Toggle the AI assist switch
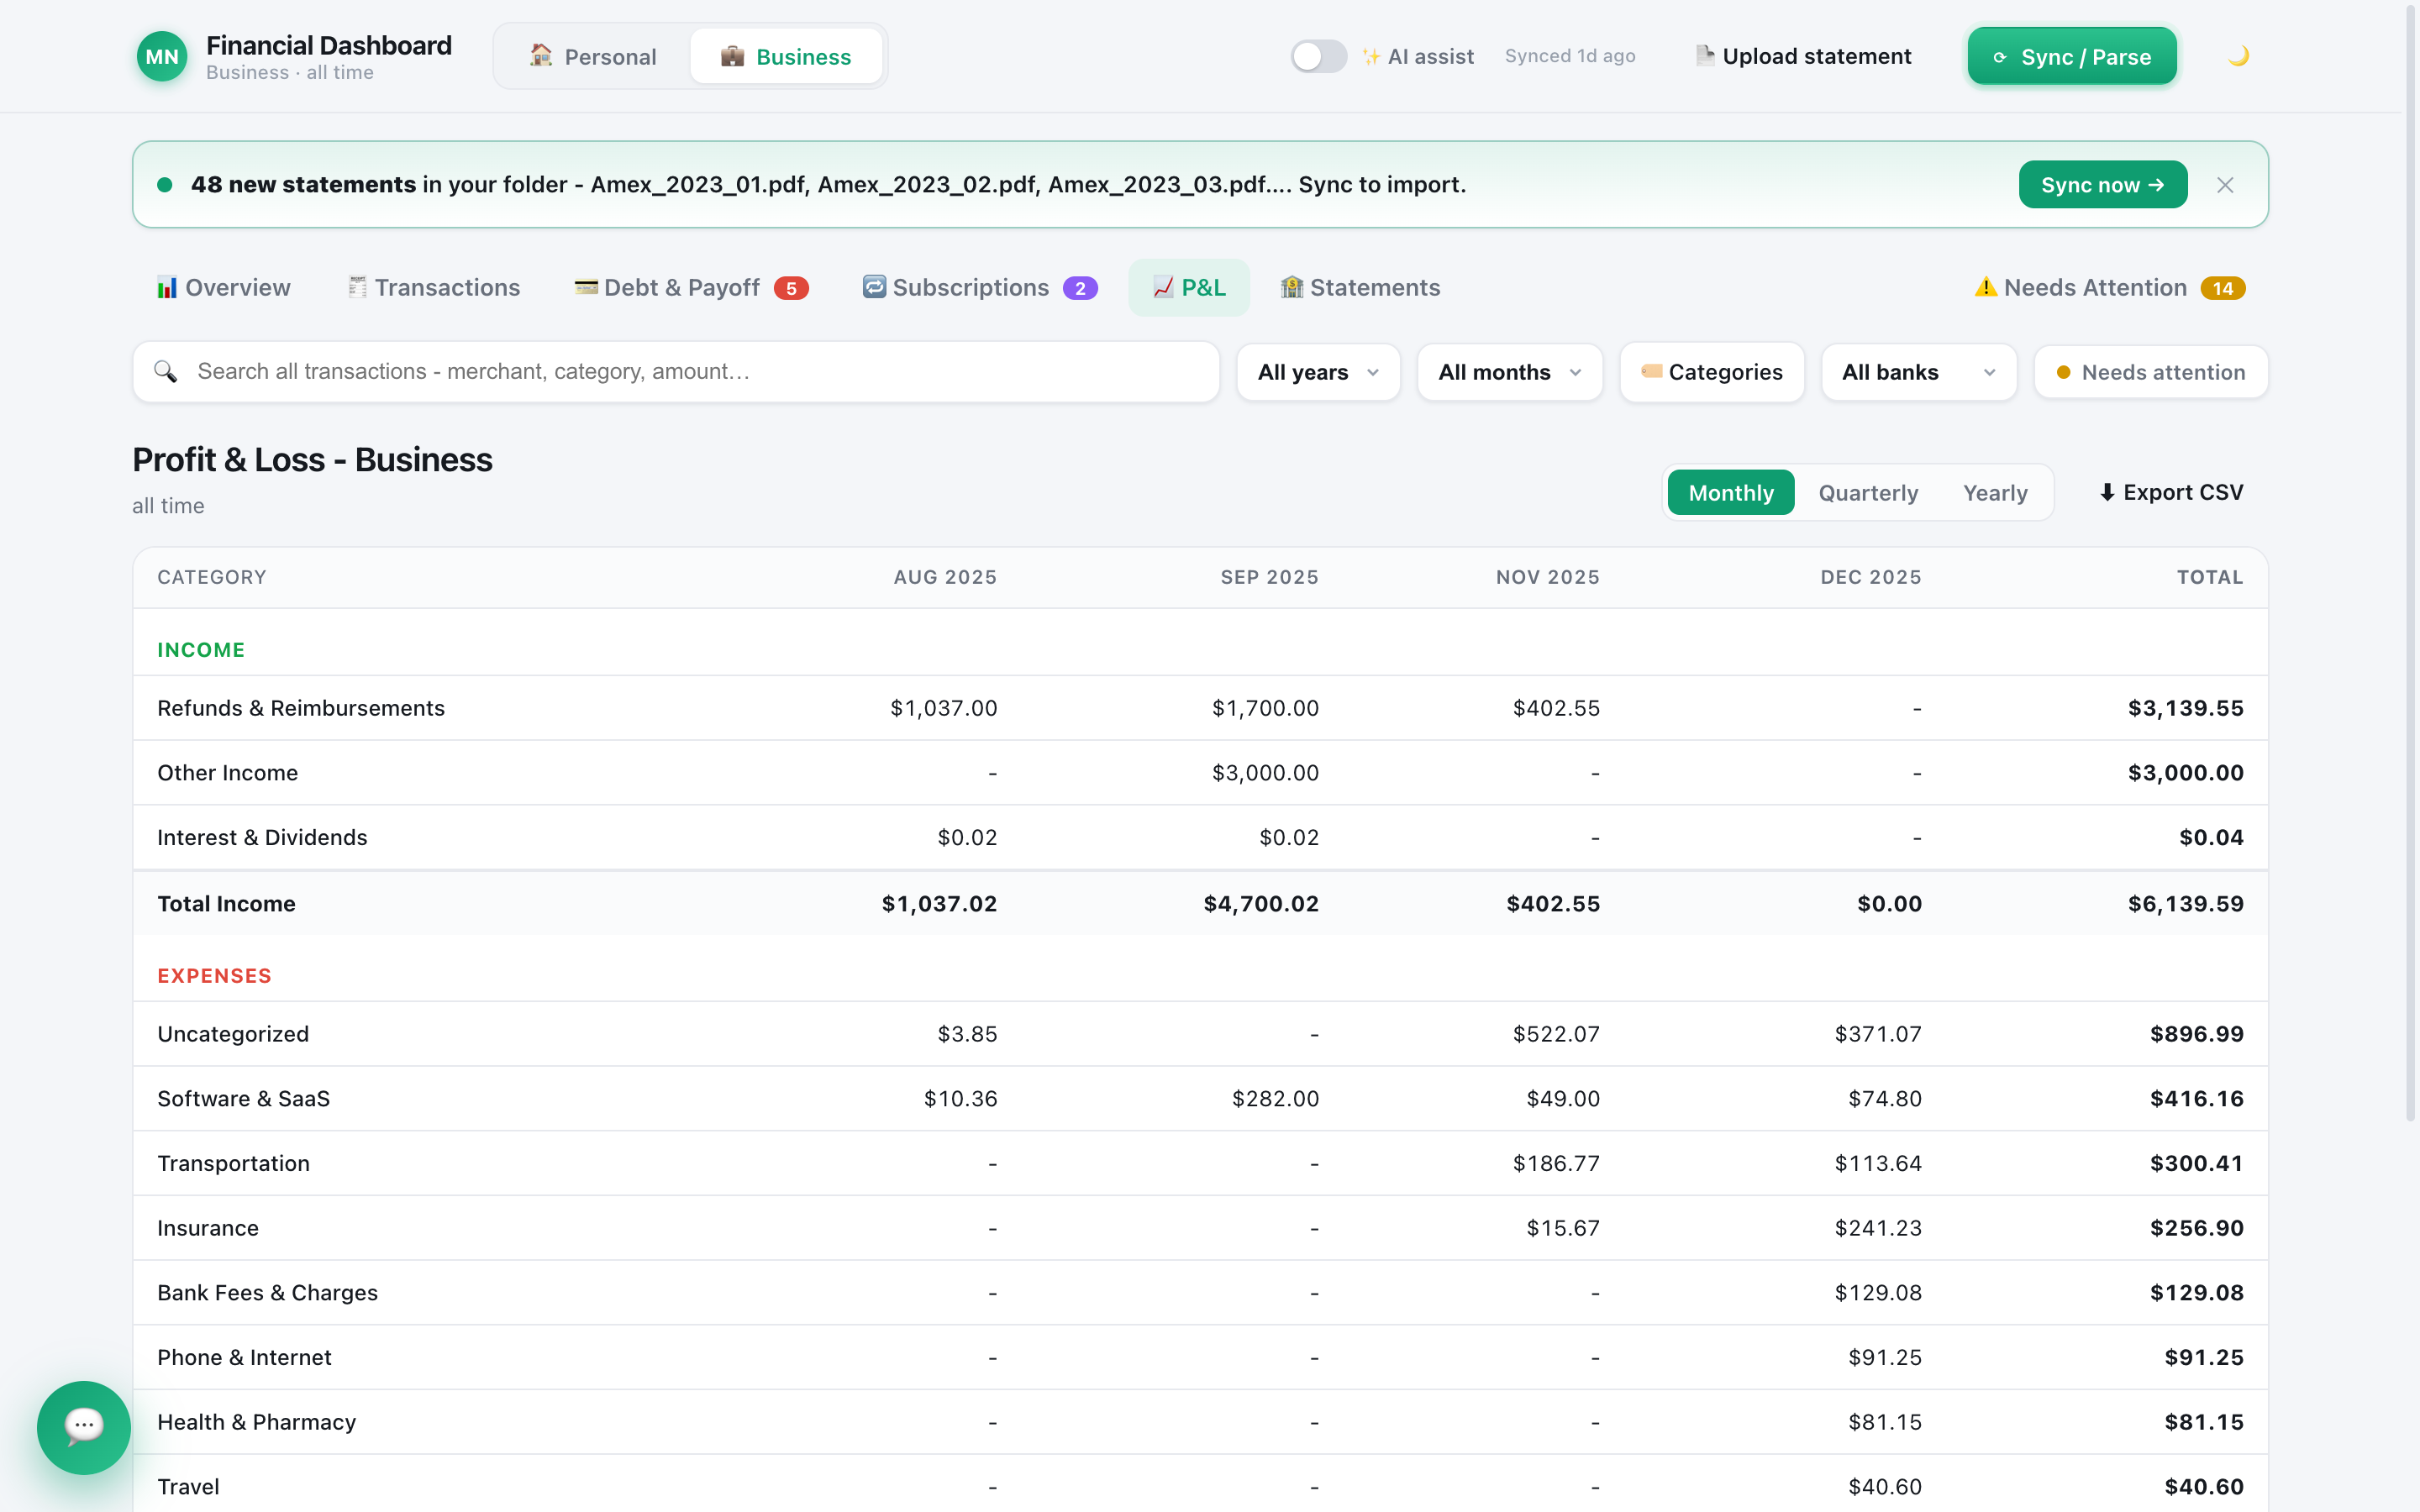Screen dimensions: 2420x1512 tap(1318, 56)
